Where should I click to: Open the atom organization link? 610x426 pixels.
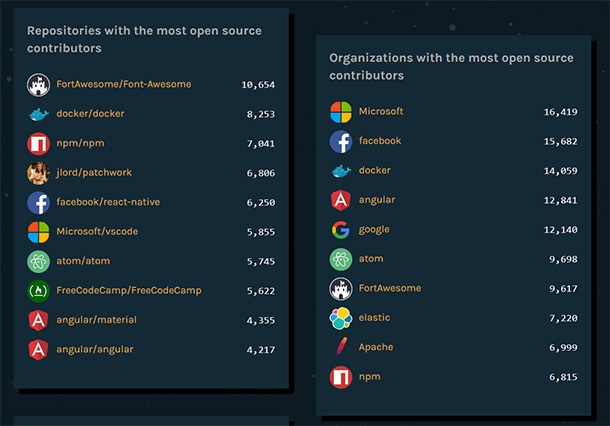point(371,259)
